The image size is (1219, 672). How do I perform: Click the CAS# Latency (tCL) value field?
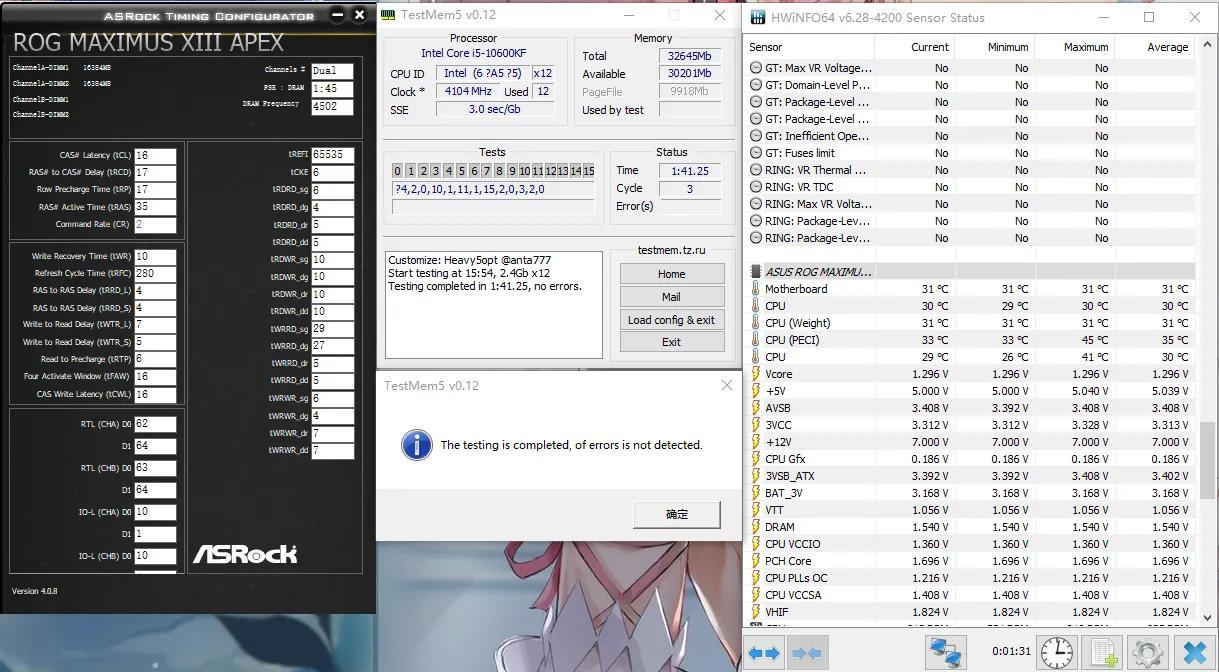pyautogui.click(x=155, y=156)
